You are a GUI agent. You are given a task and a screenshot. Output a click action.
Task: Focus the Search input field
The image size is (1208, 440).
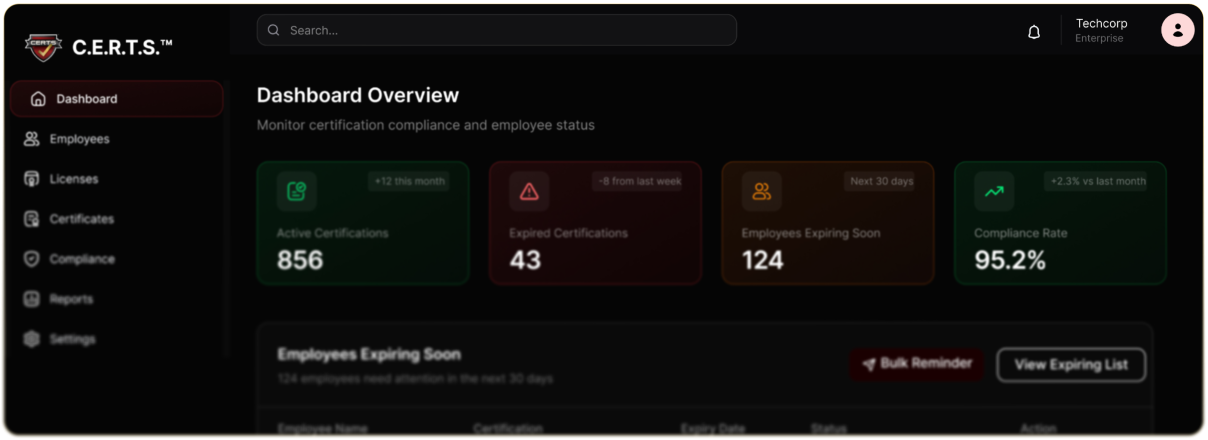497,30
